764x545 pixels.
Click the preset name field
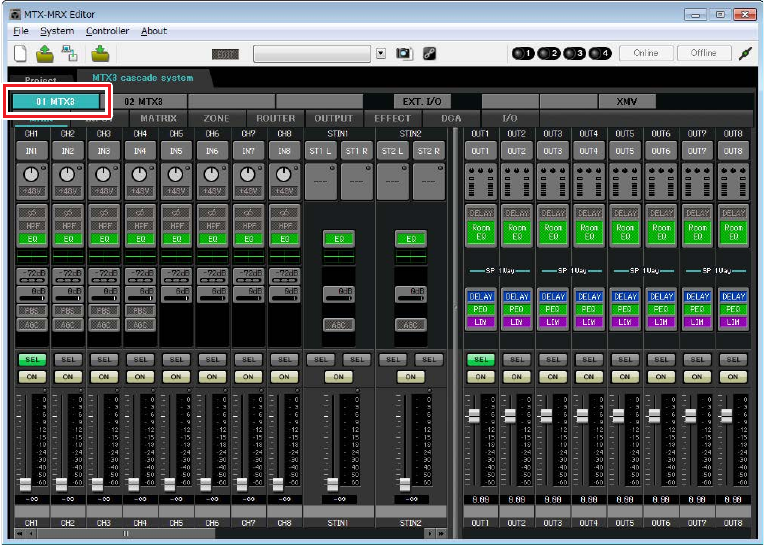(312, 53)
